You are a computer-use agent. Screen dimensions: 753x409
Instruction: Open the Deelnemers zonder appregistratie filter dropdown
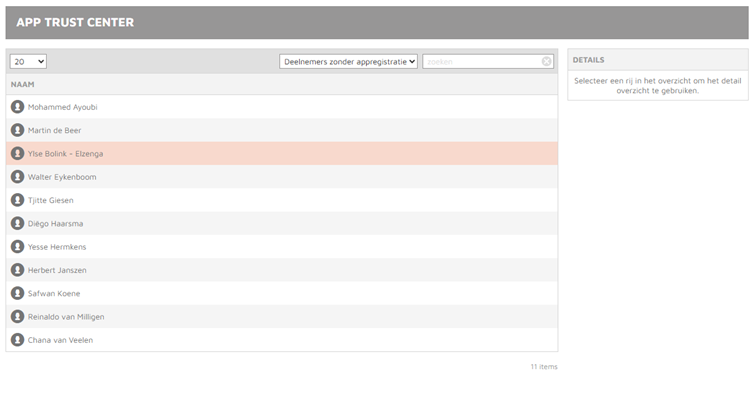pos(348,61)
